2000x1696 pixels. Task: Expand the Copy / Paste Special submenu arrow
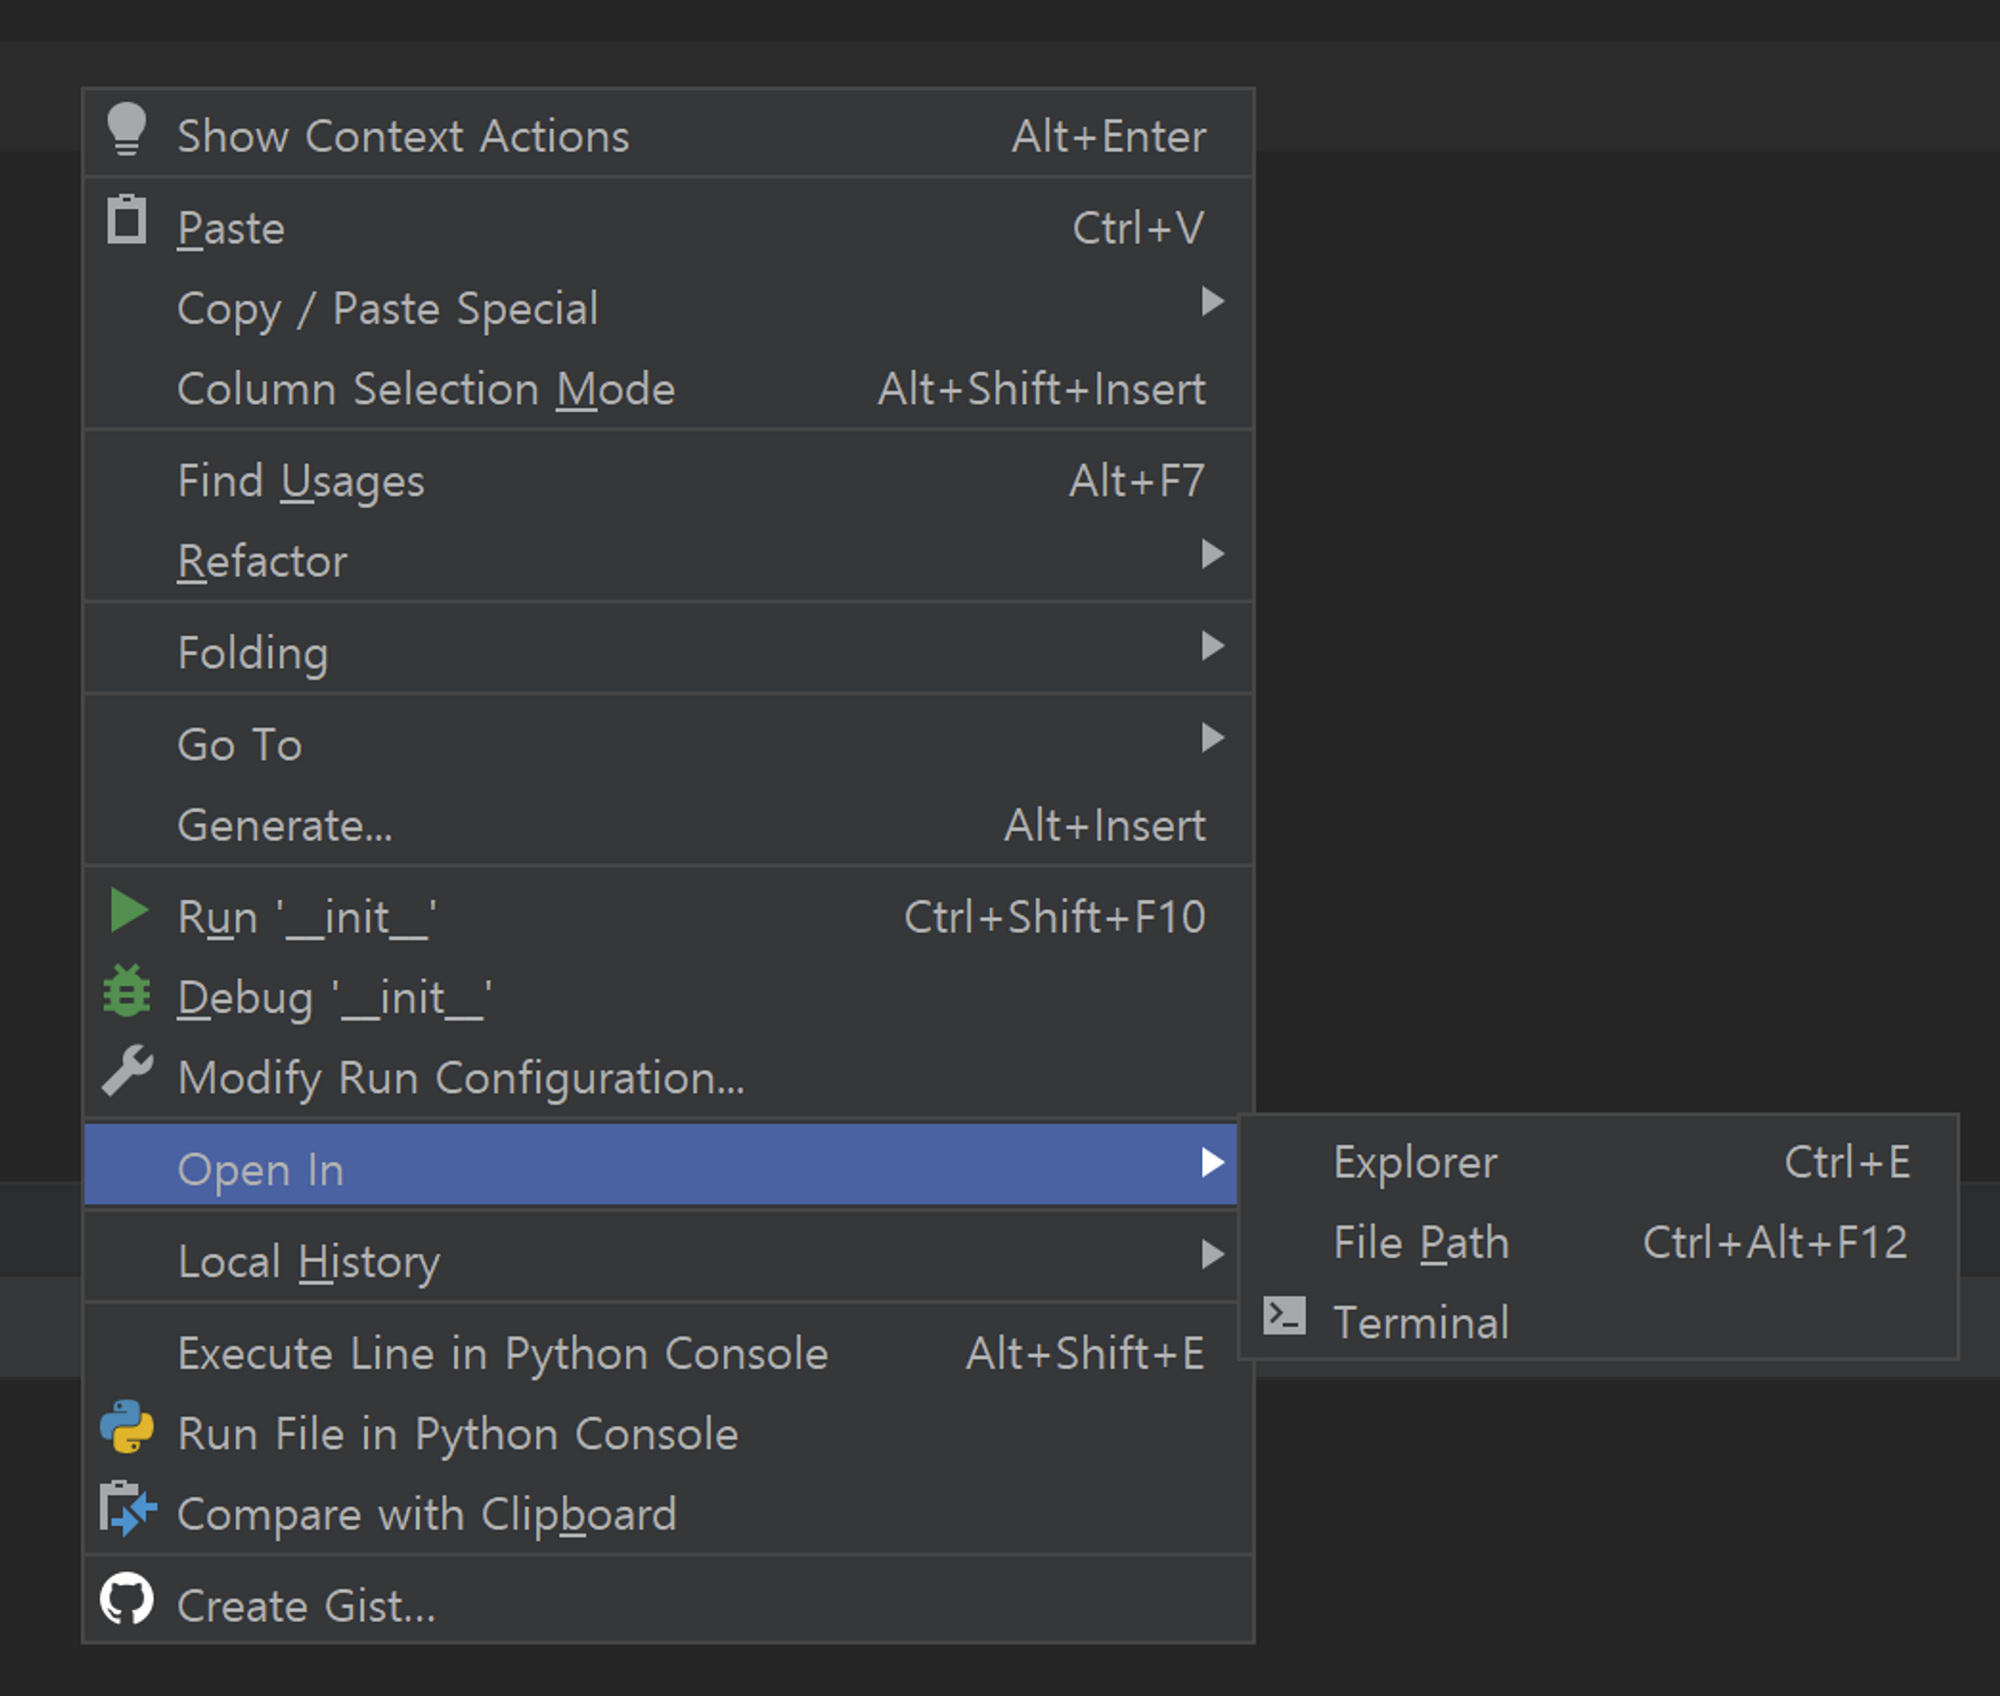(1212, 302)
